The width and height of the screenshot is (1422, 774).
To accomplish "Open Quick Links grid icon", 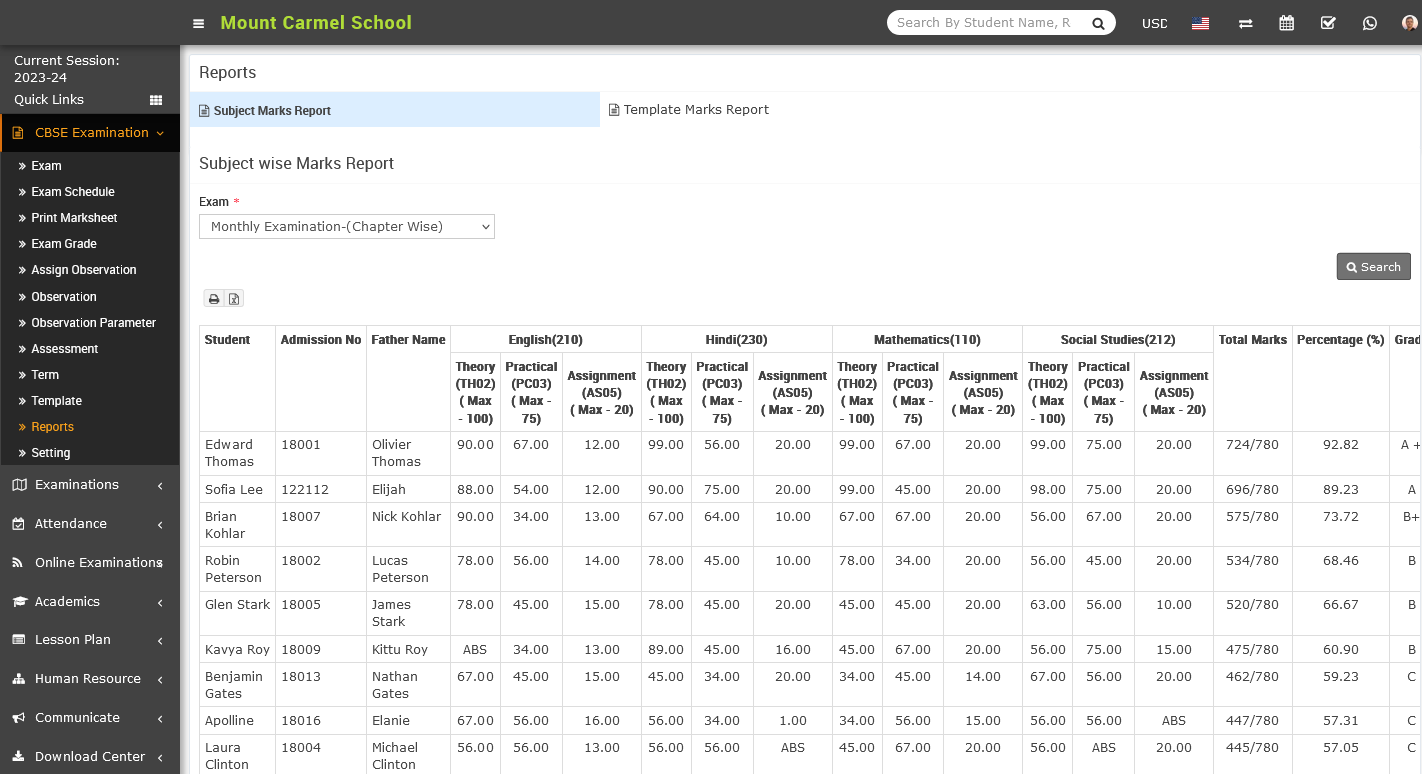I will [x=156, y=100].
